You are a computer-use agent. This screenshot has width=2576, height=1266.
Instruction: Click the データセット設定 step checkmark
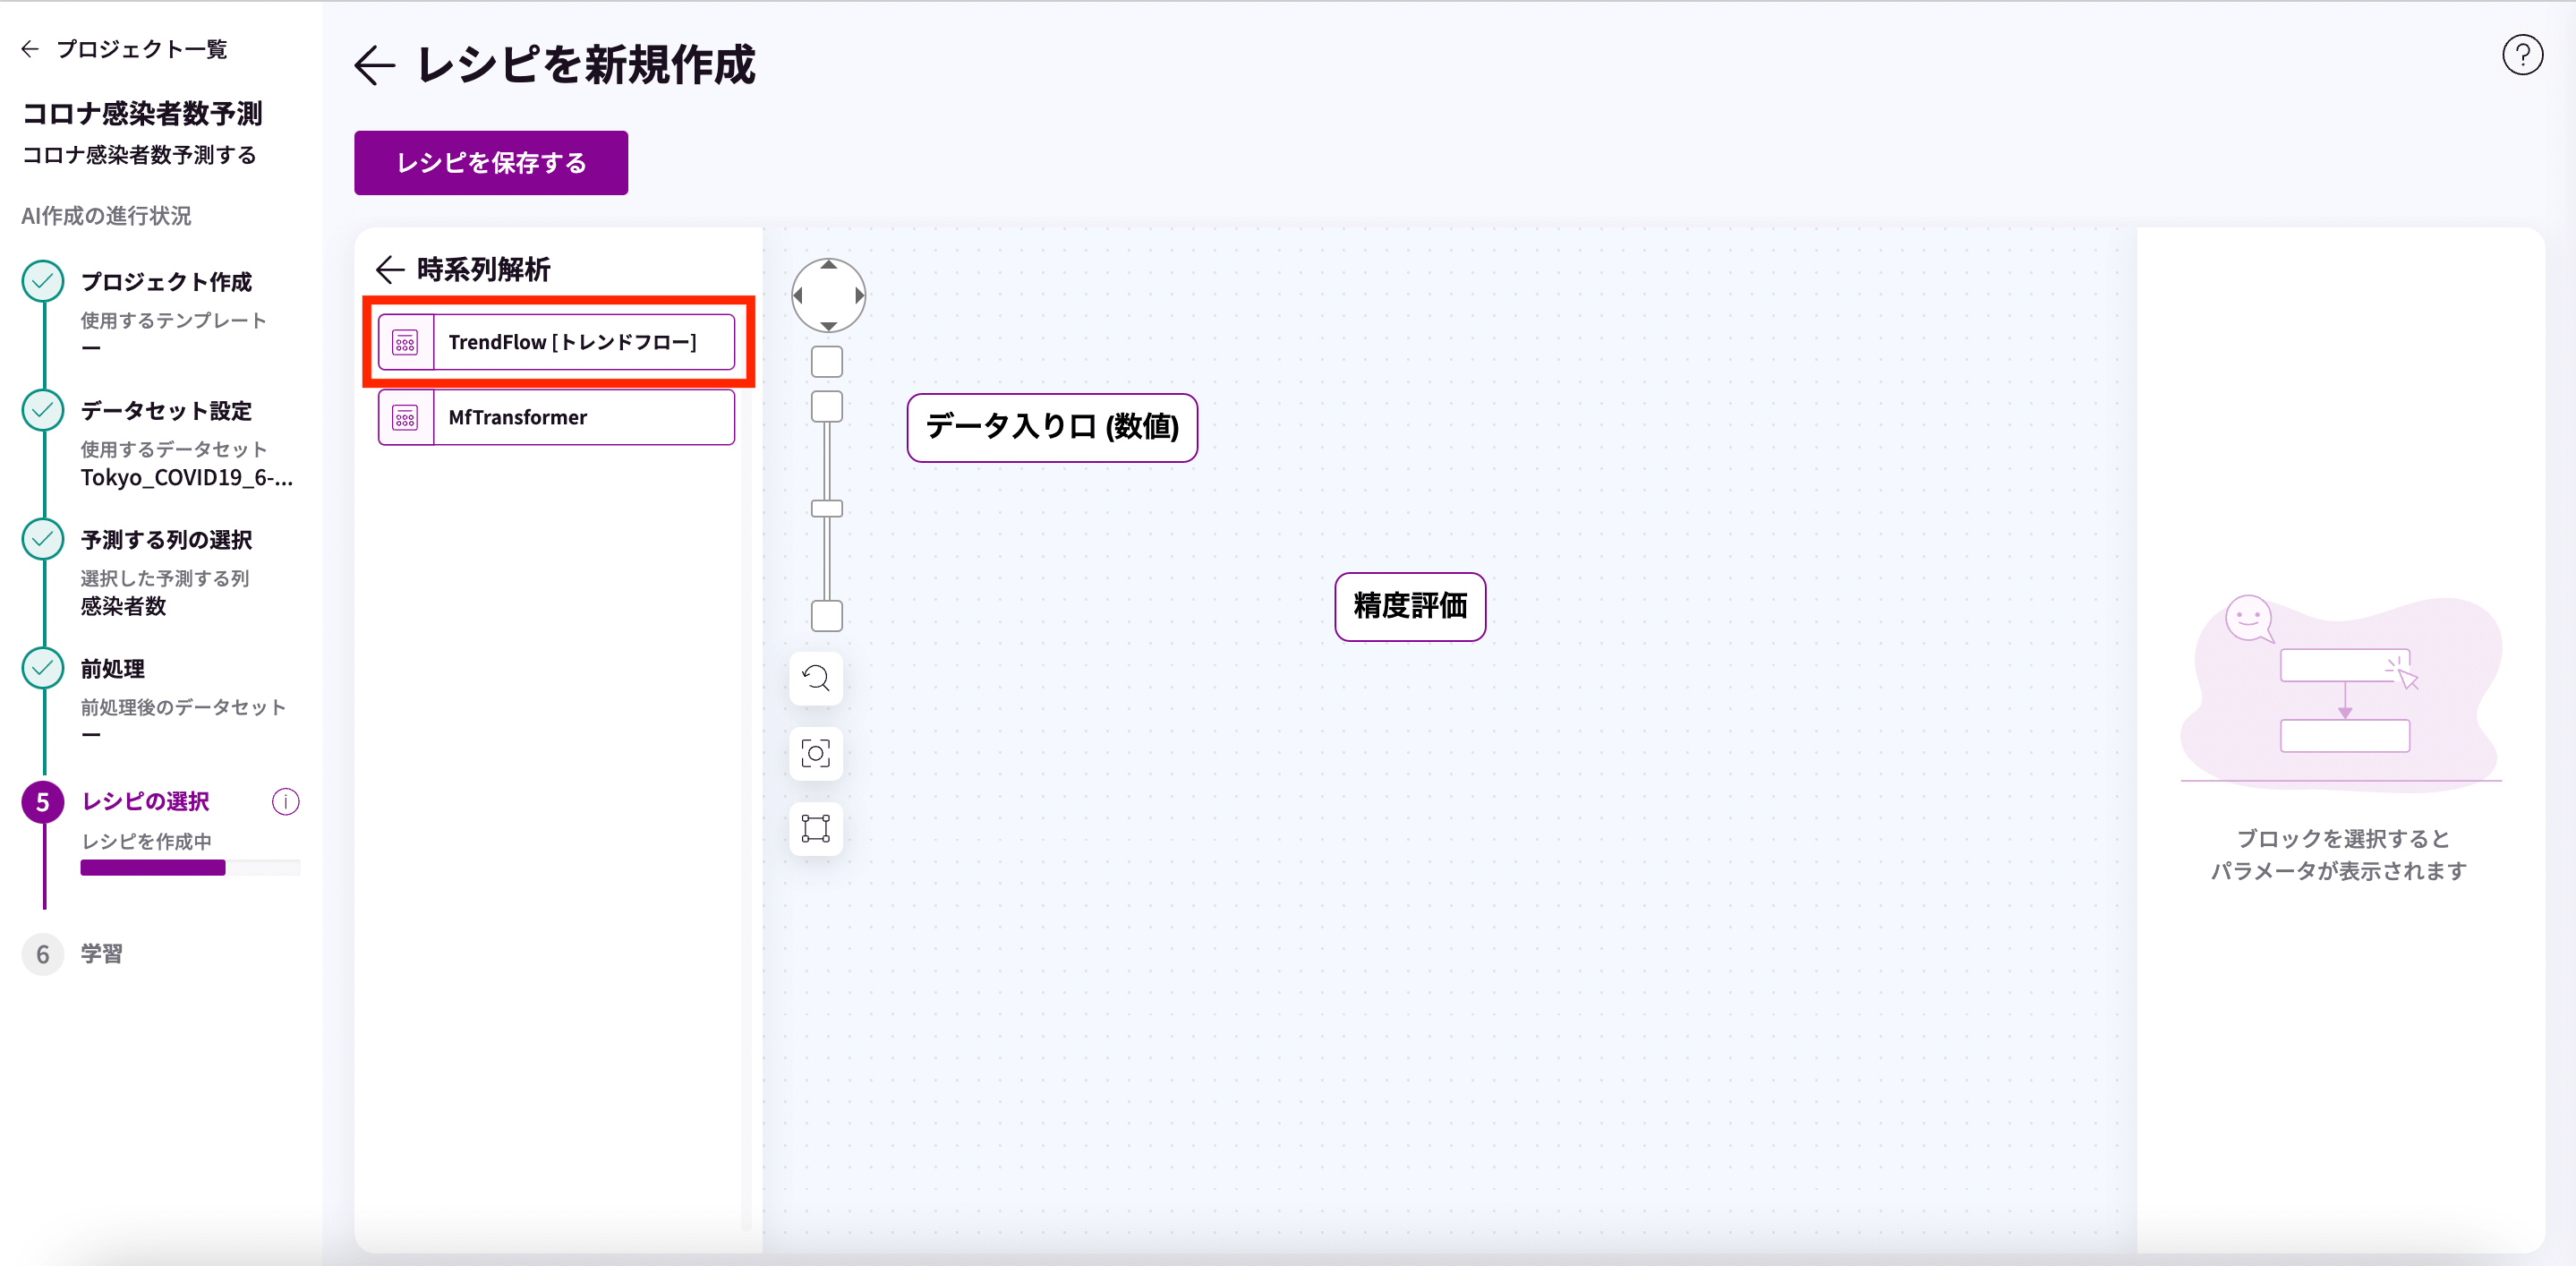tap(43, 411)
